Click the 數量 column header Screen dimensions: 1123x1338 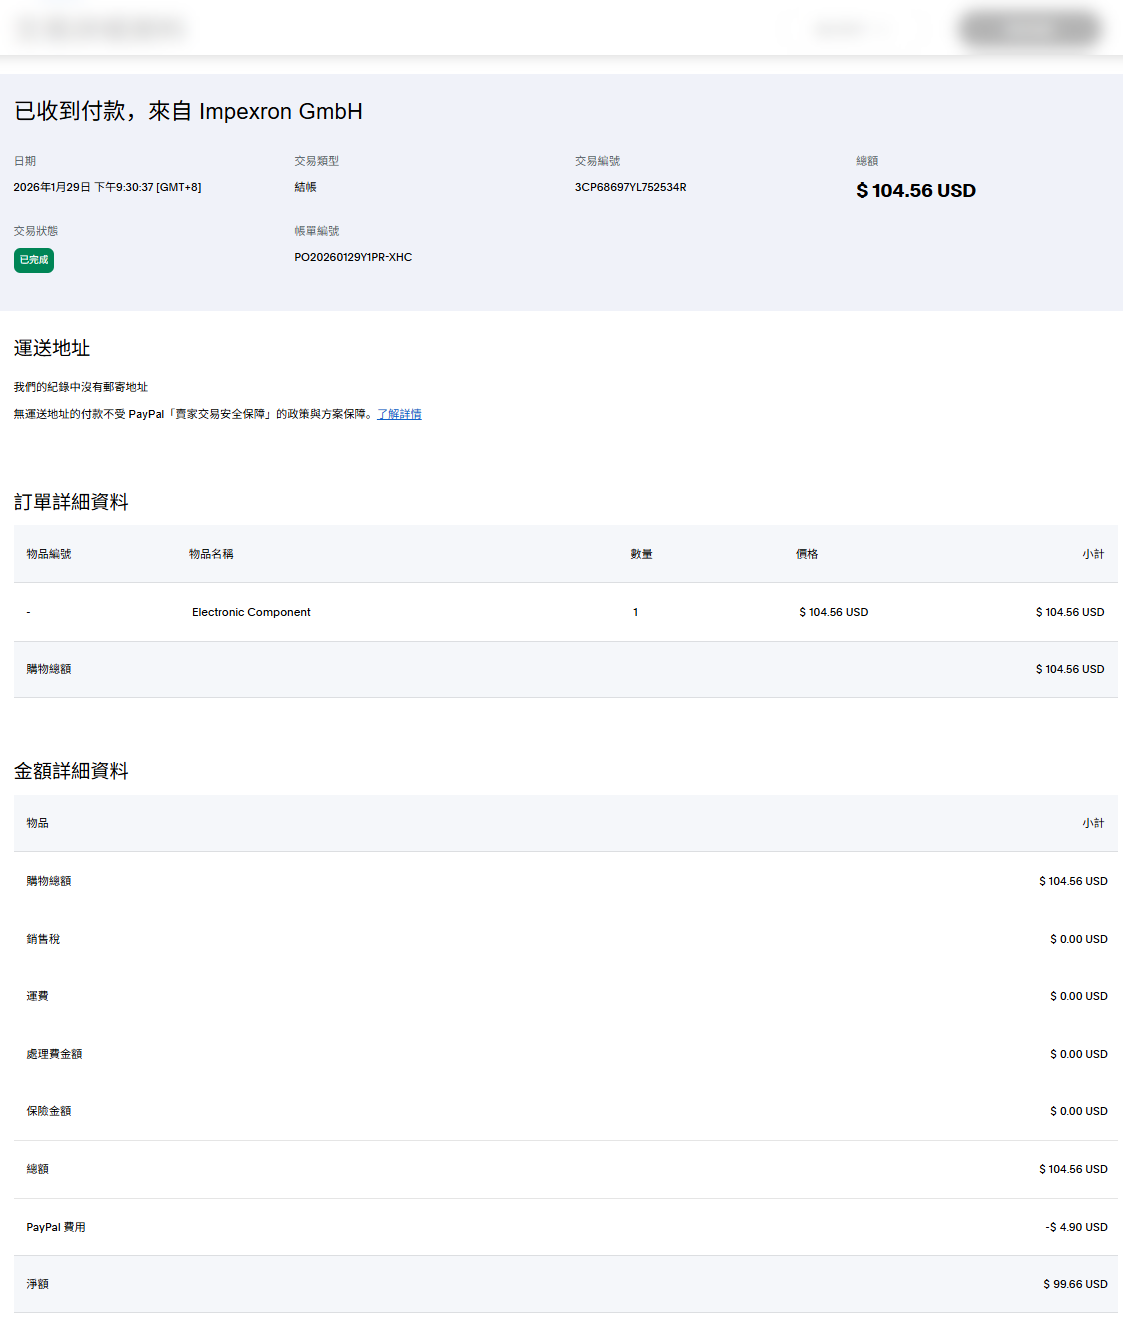click(x=641, y=554)
